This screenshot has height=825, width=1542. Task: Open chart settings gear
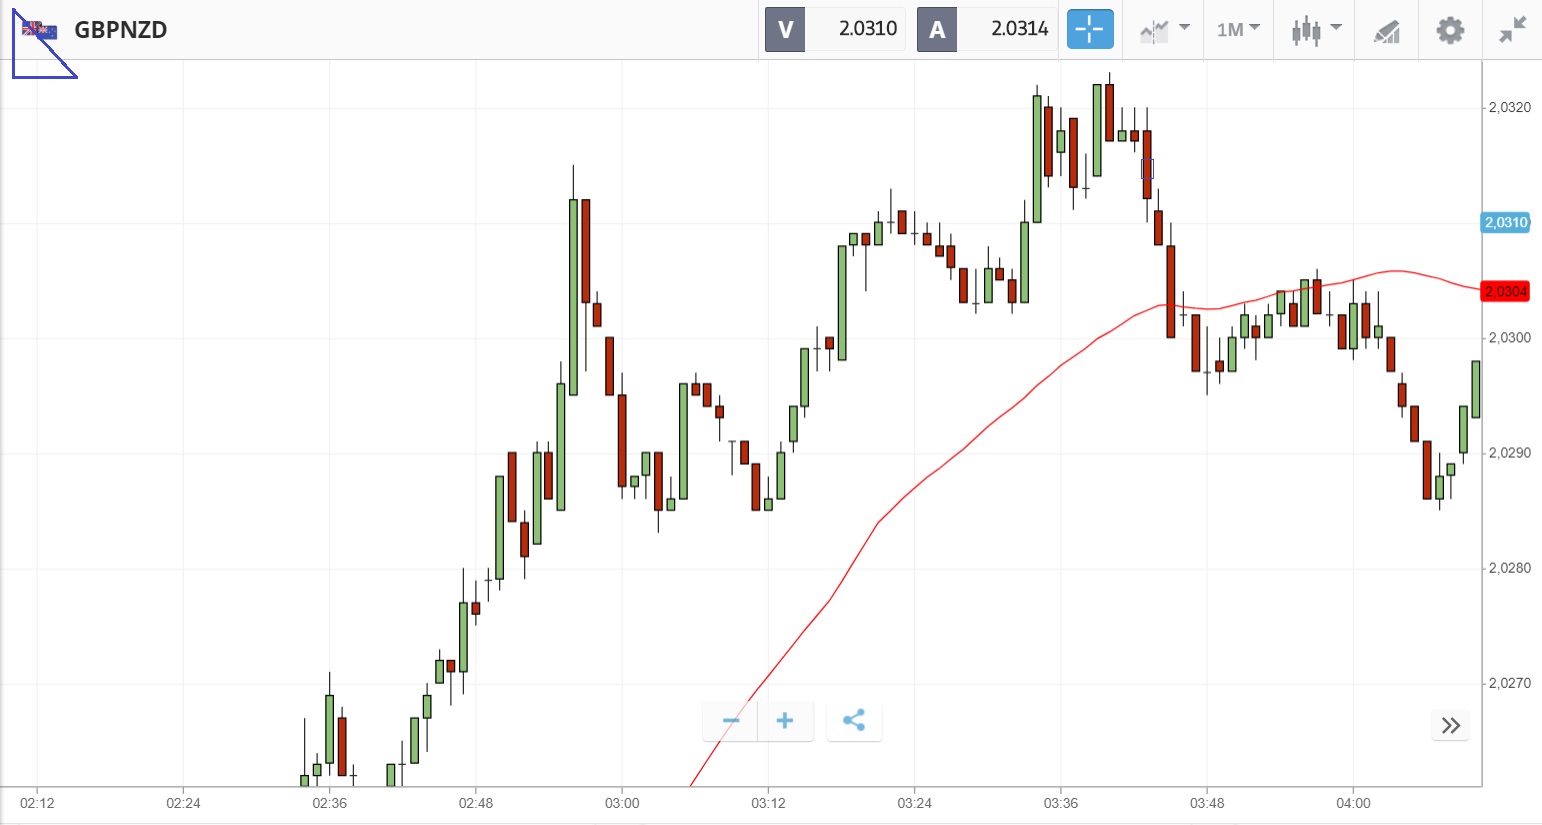[1450, 30]
